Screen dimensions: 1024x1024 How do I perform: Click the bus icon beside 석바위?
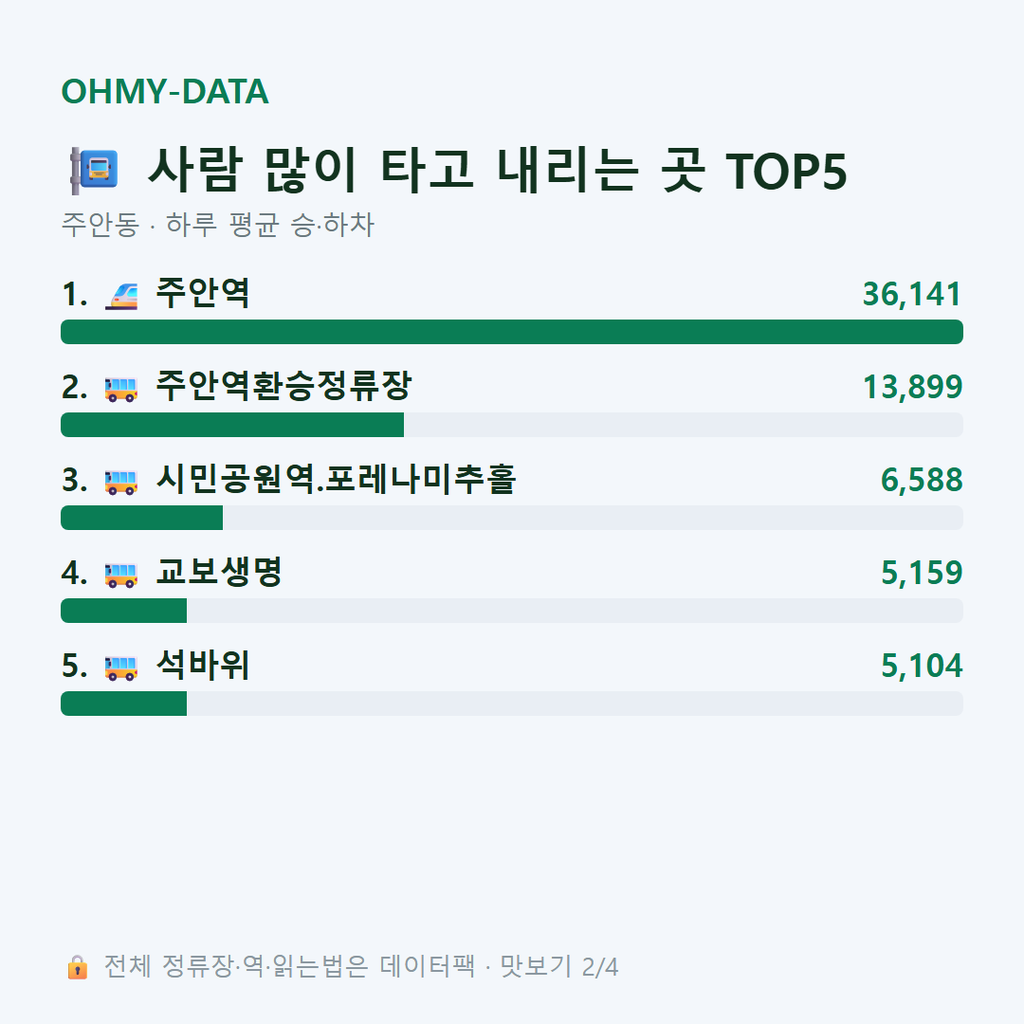121,667
